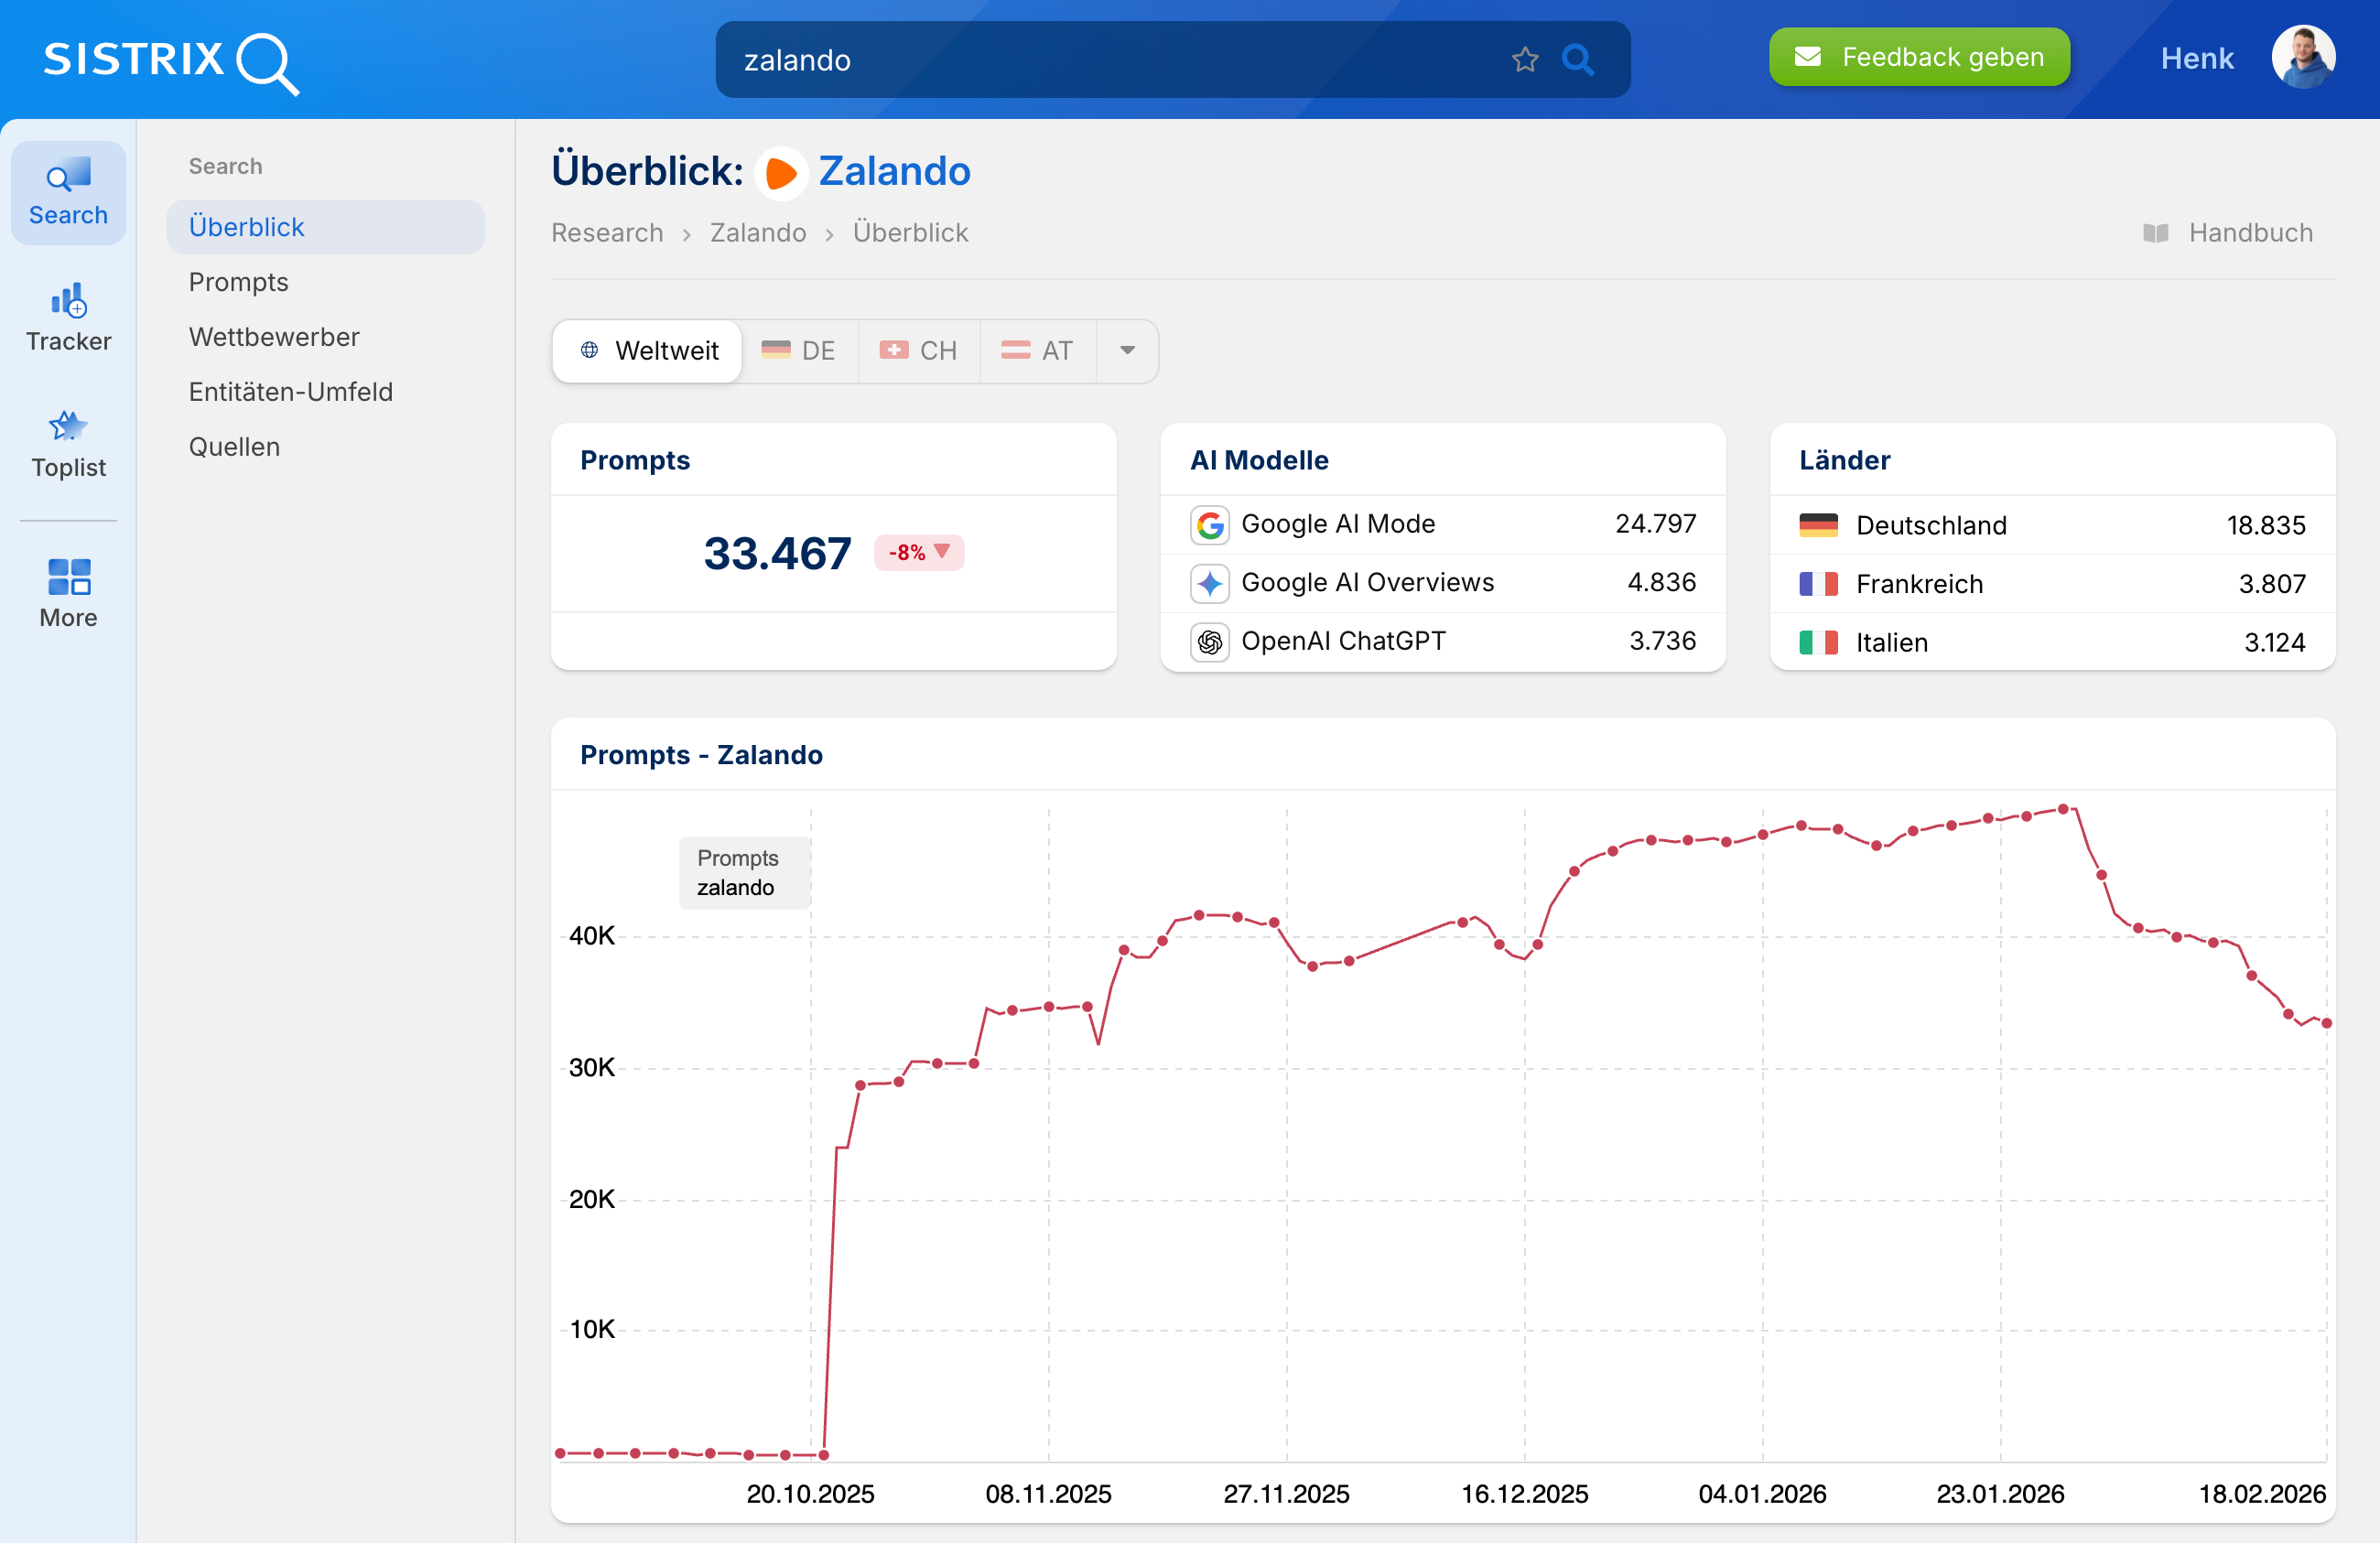Click the Google AI Mode icon
Screen dimensions: 2380x1543
[1209, 524]
